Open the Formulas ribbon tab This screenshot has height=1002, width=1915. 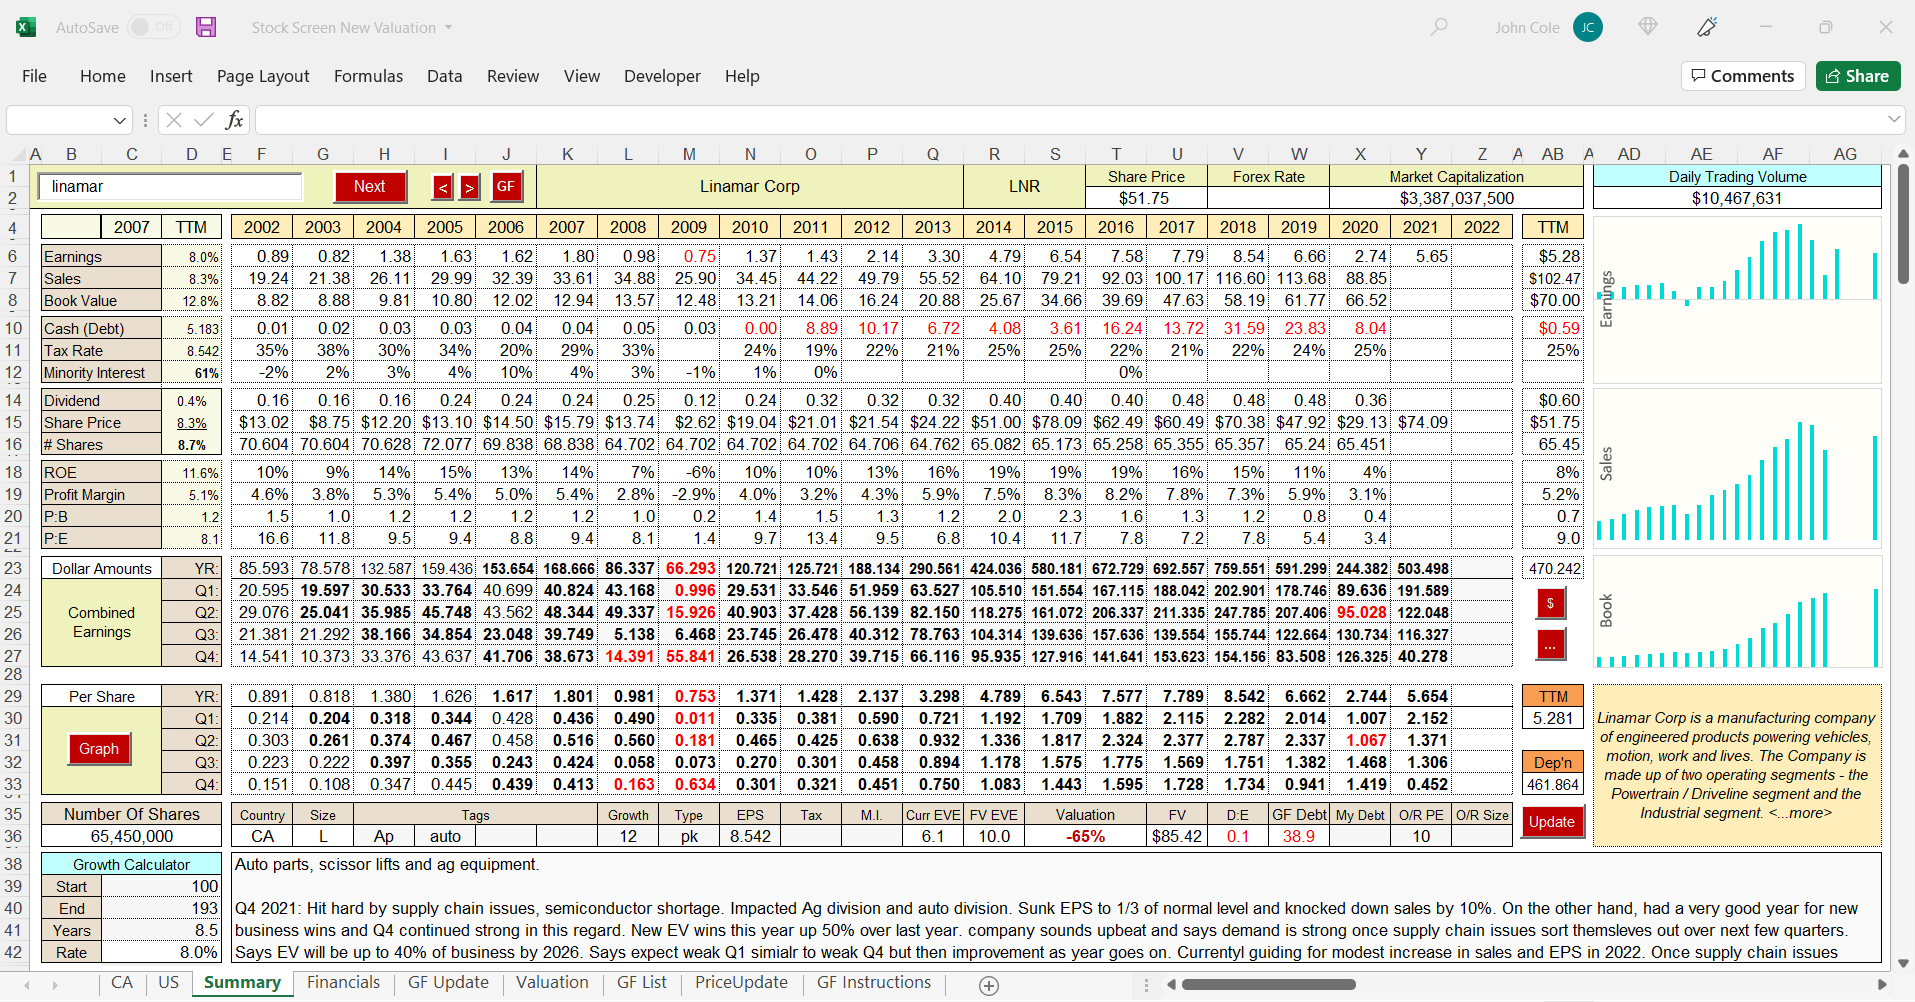pos(368,76)
